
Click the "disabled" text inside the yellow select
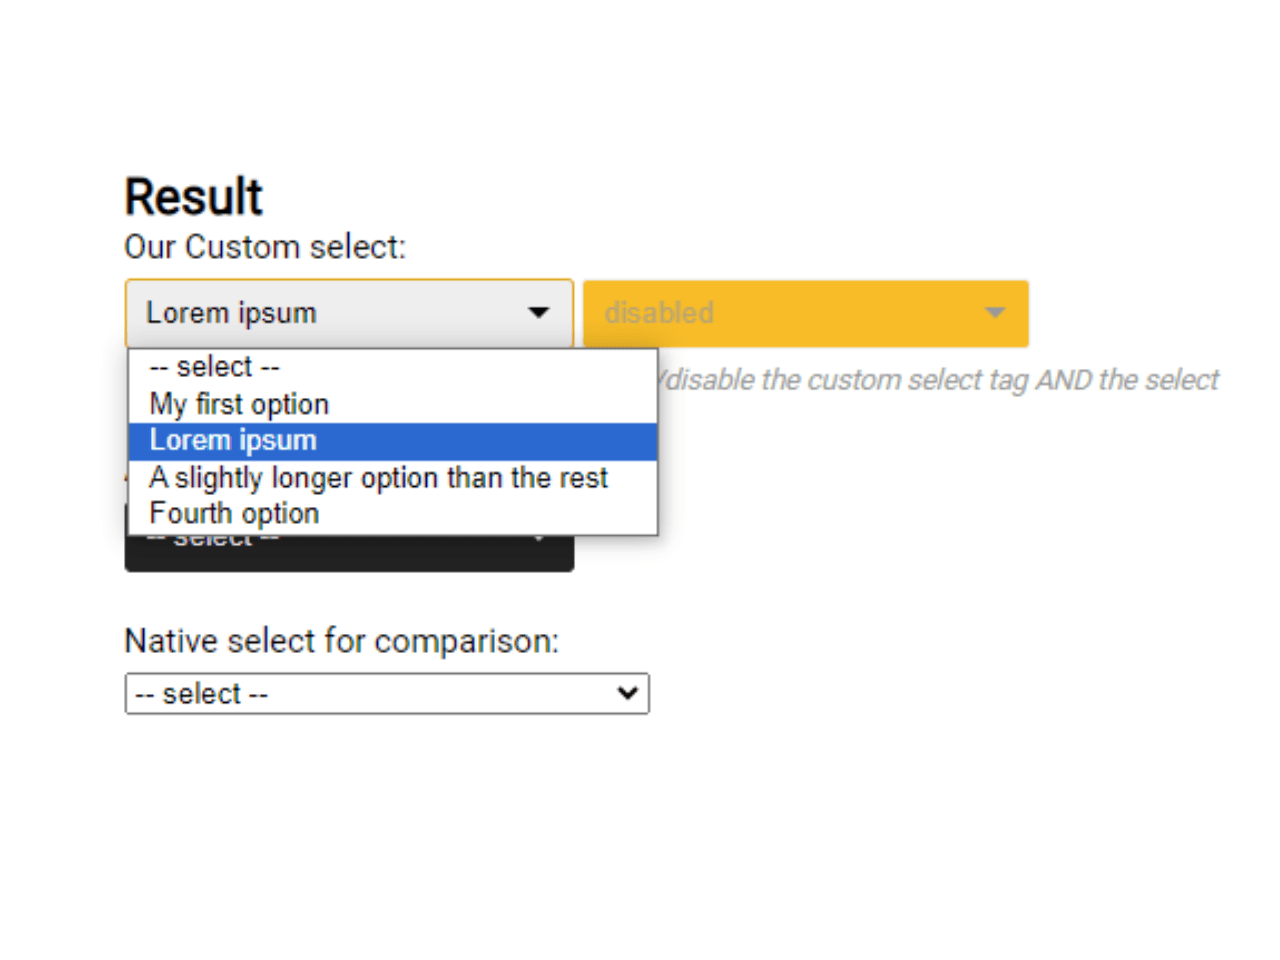tap(658, 313)
